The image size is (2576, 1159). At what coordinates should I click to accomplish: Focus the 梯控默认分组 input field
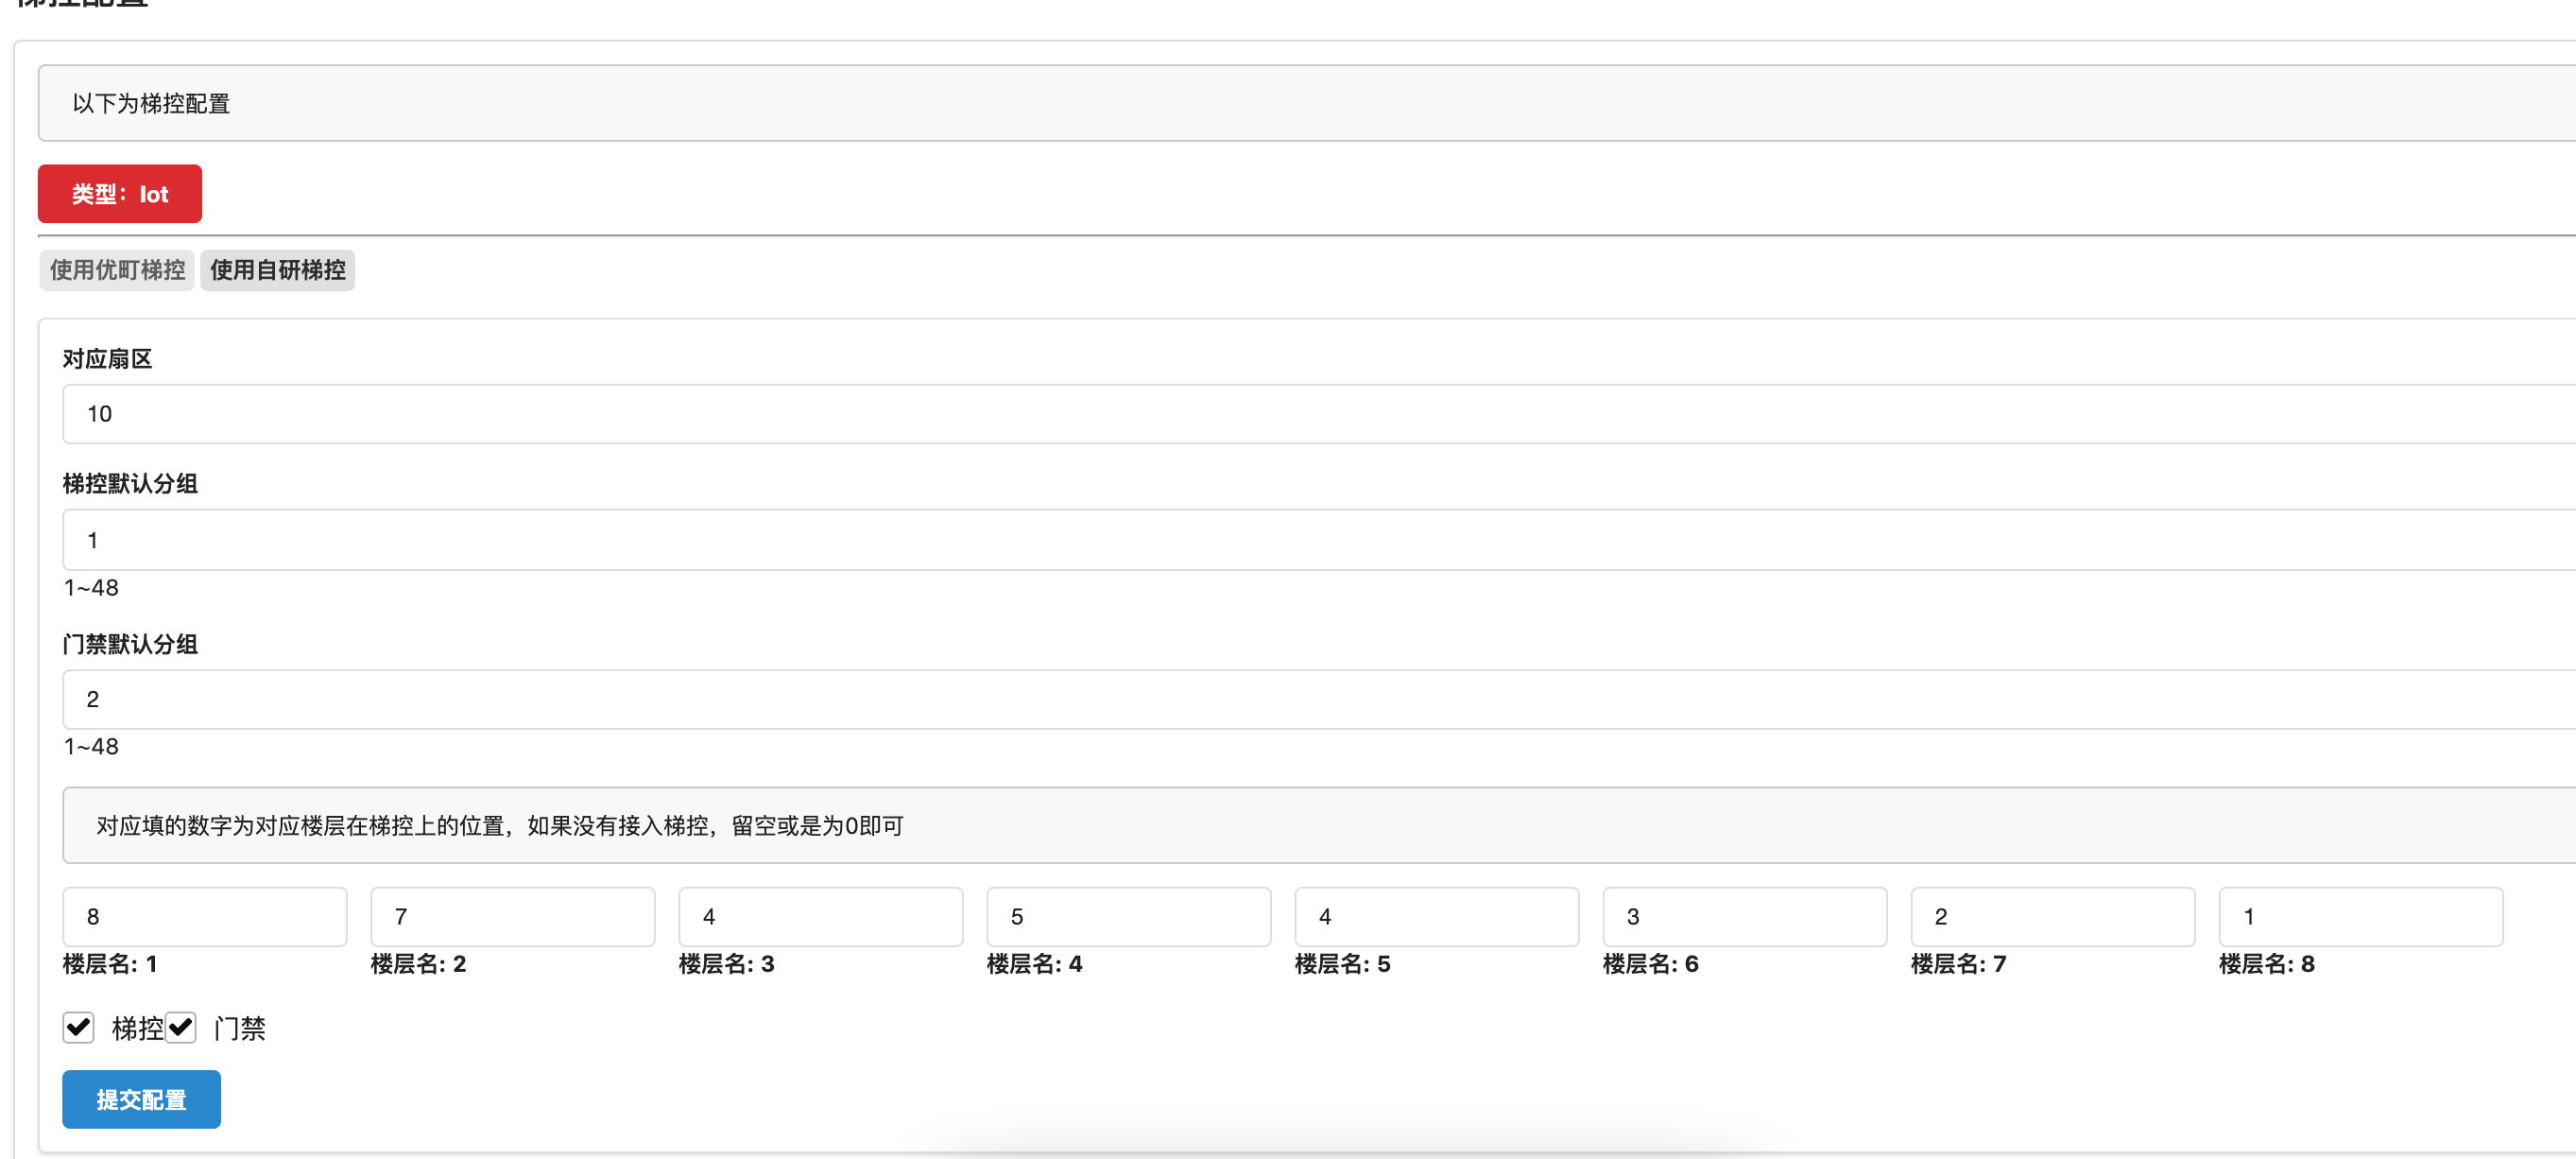coord(1300,540)
